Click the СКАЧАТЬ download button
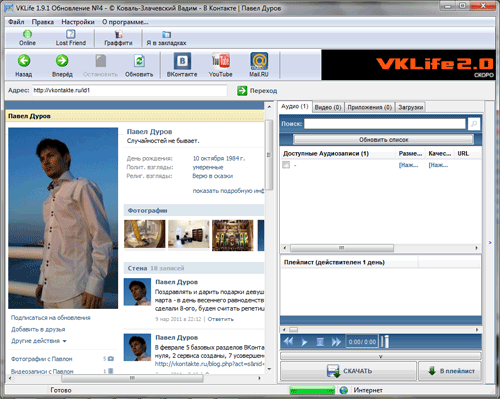Viewport: 500px width, 399px height. coord(348,371)
